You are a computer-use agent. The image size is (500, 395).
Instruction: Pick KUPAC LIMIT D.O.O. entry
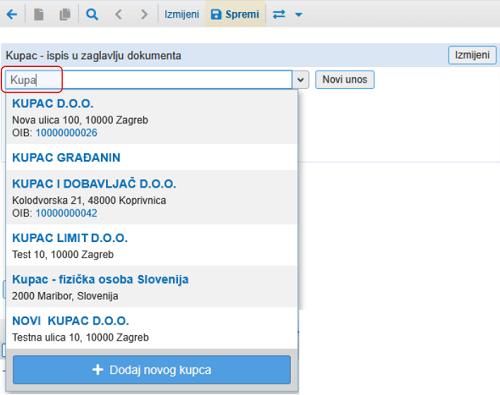151,245
